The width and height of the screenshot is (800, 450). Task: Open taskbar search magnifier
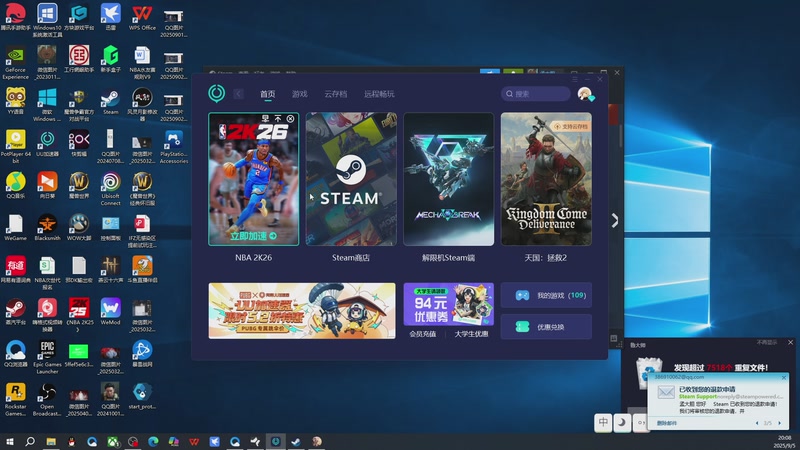coord(30,441)
